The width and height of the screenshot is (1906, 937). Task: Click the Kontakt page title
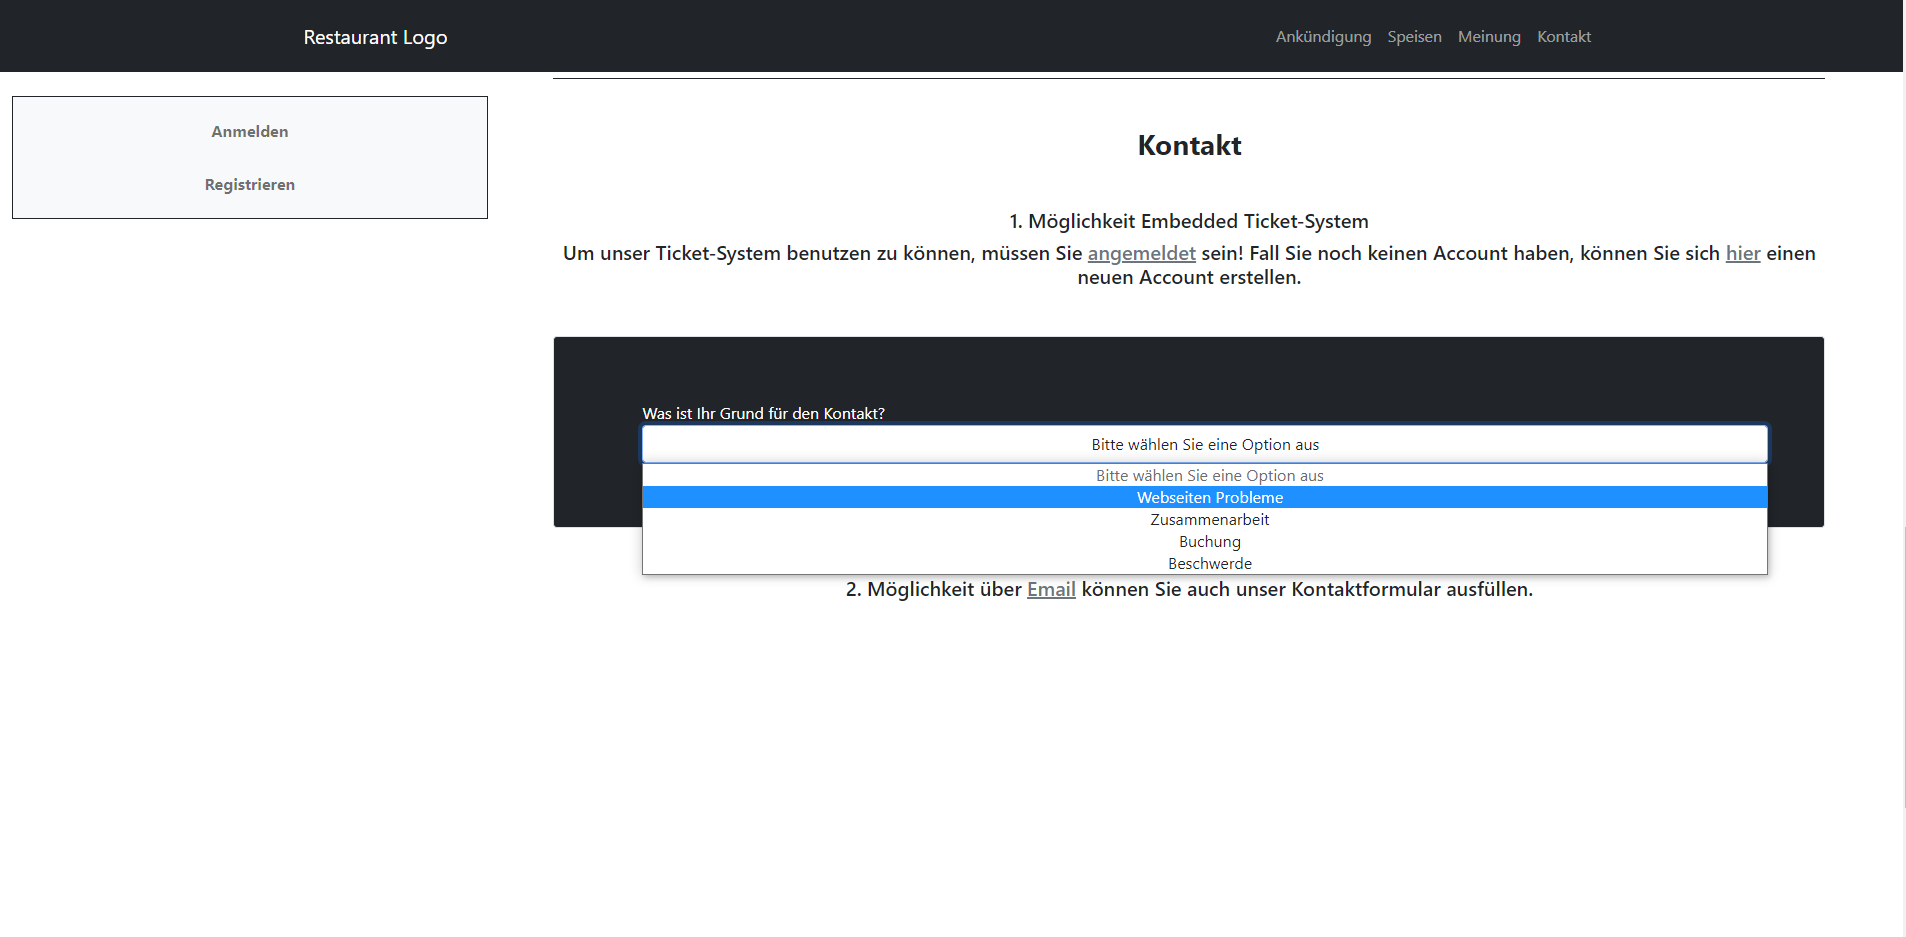point(1188,145)
